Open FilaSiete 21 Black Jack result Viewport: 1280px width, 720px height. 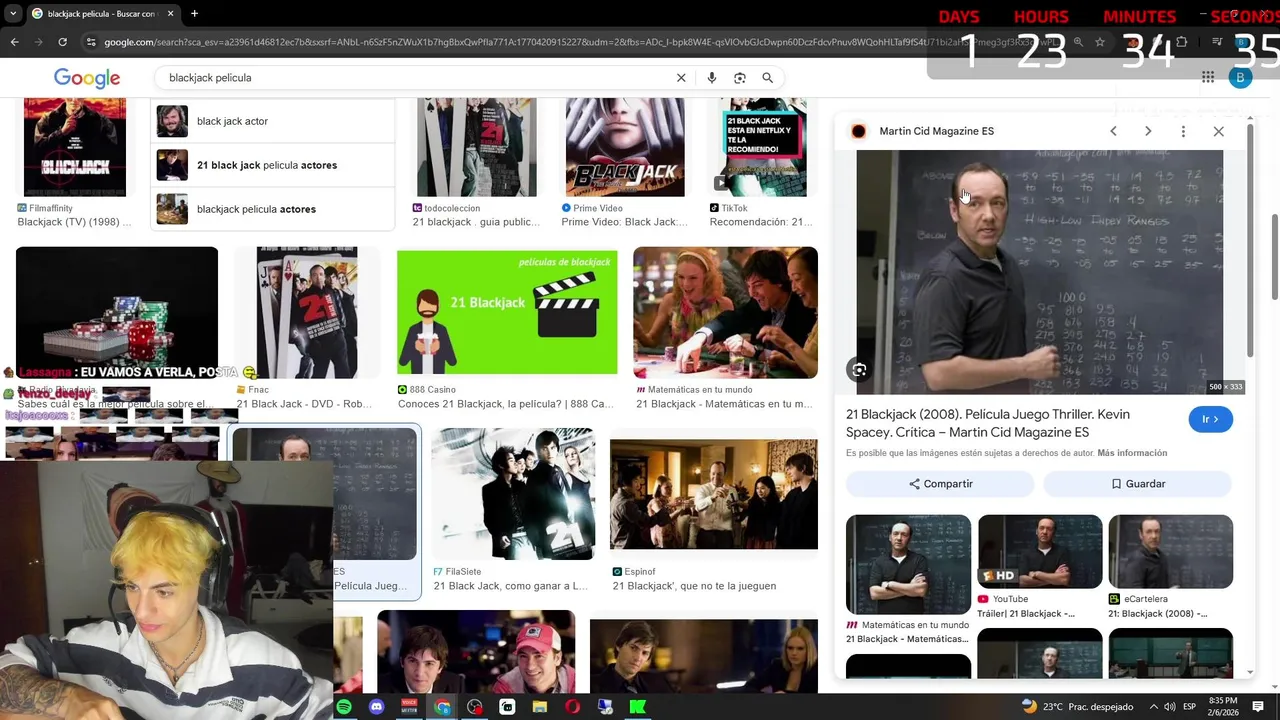[513, 508]
